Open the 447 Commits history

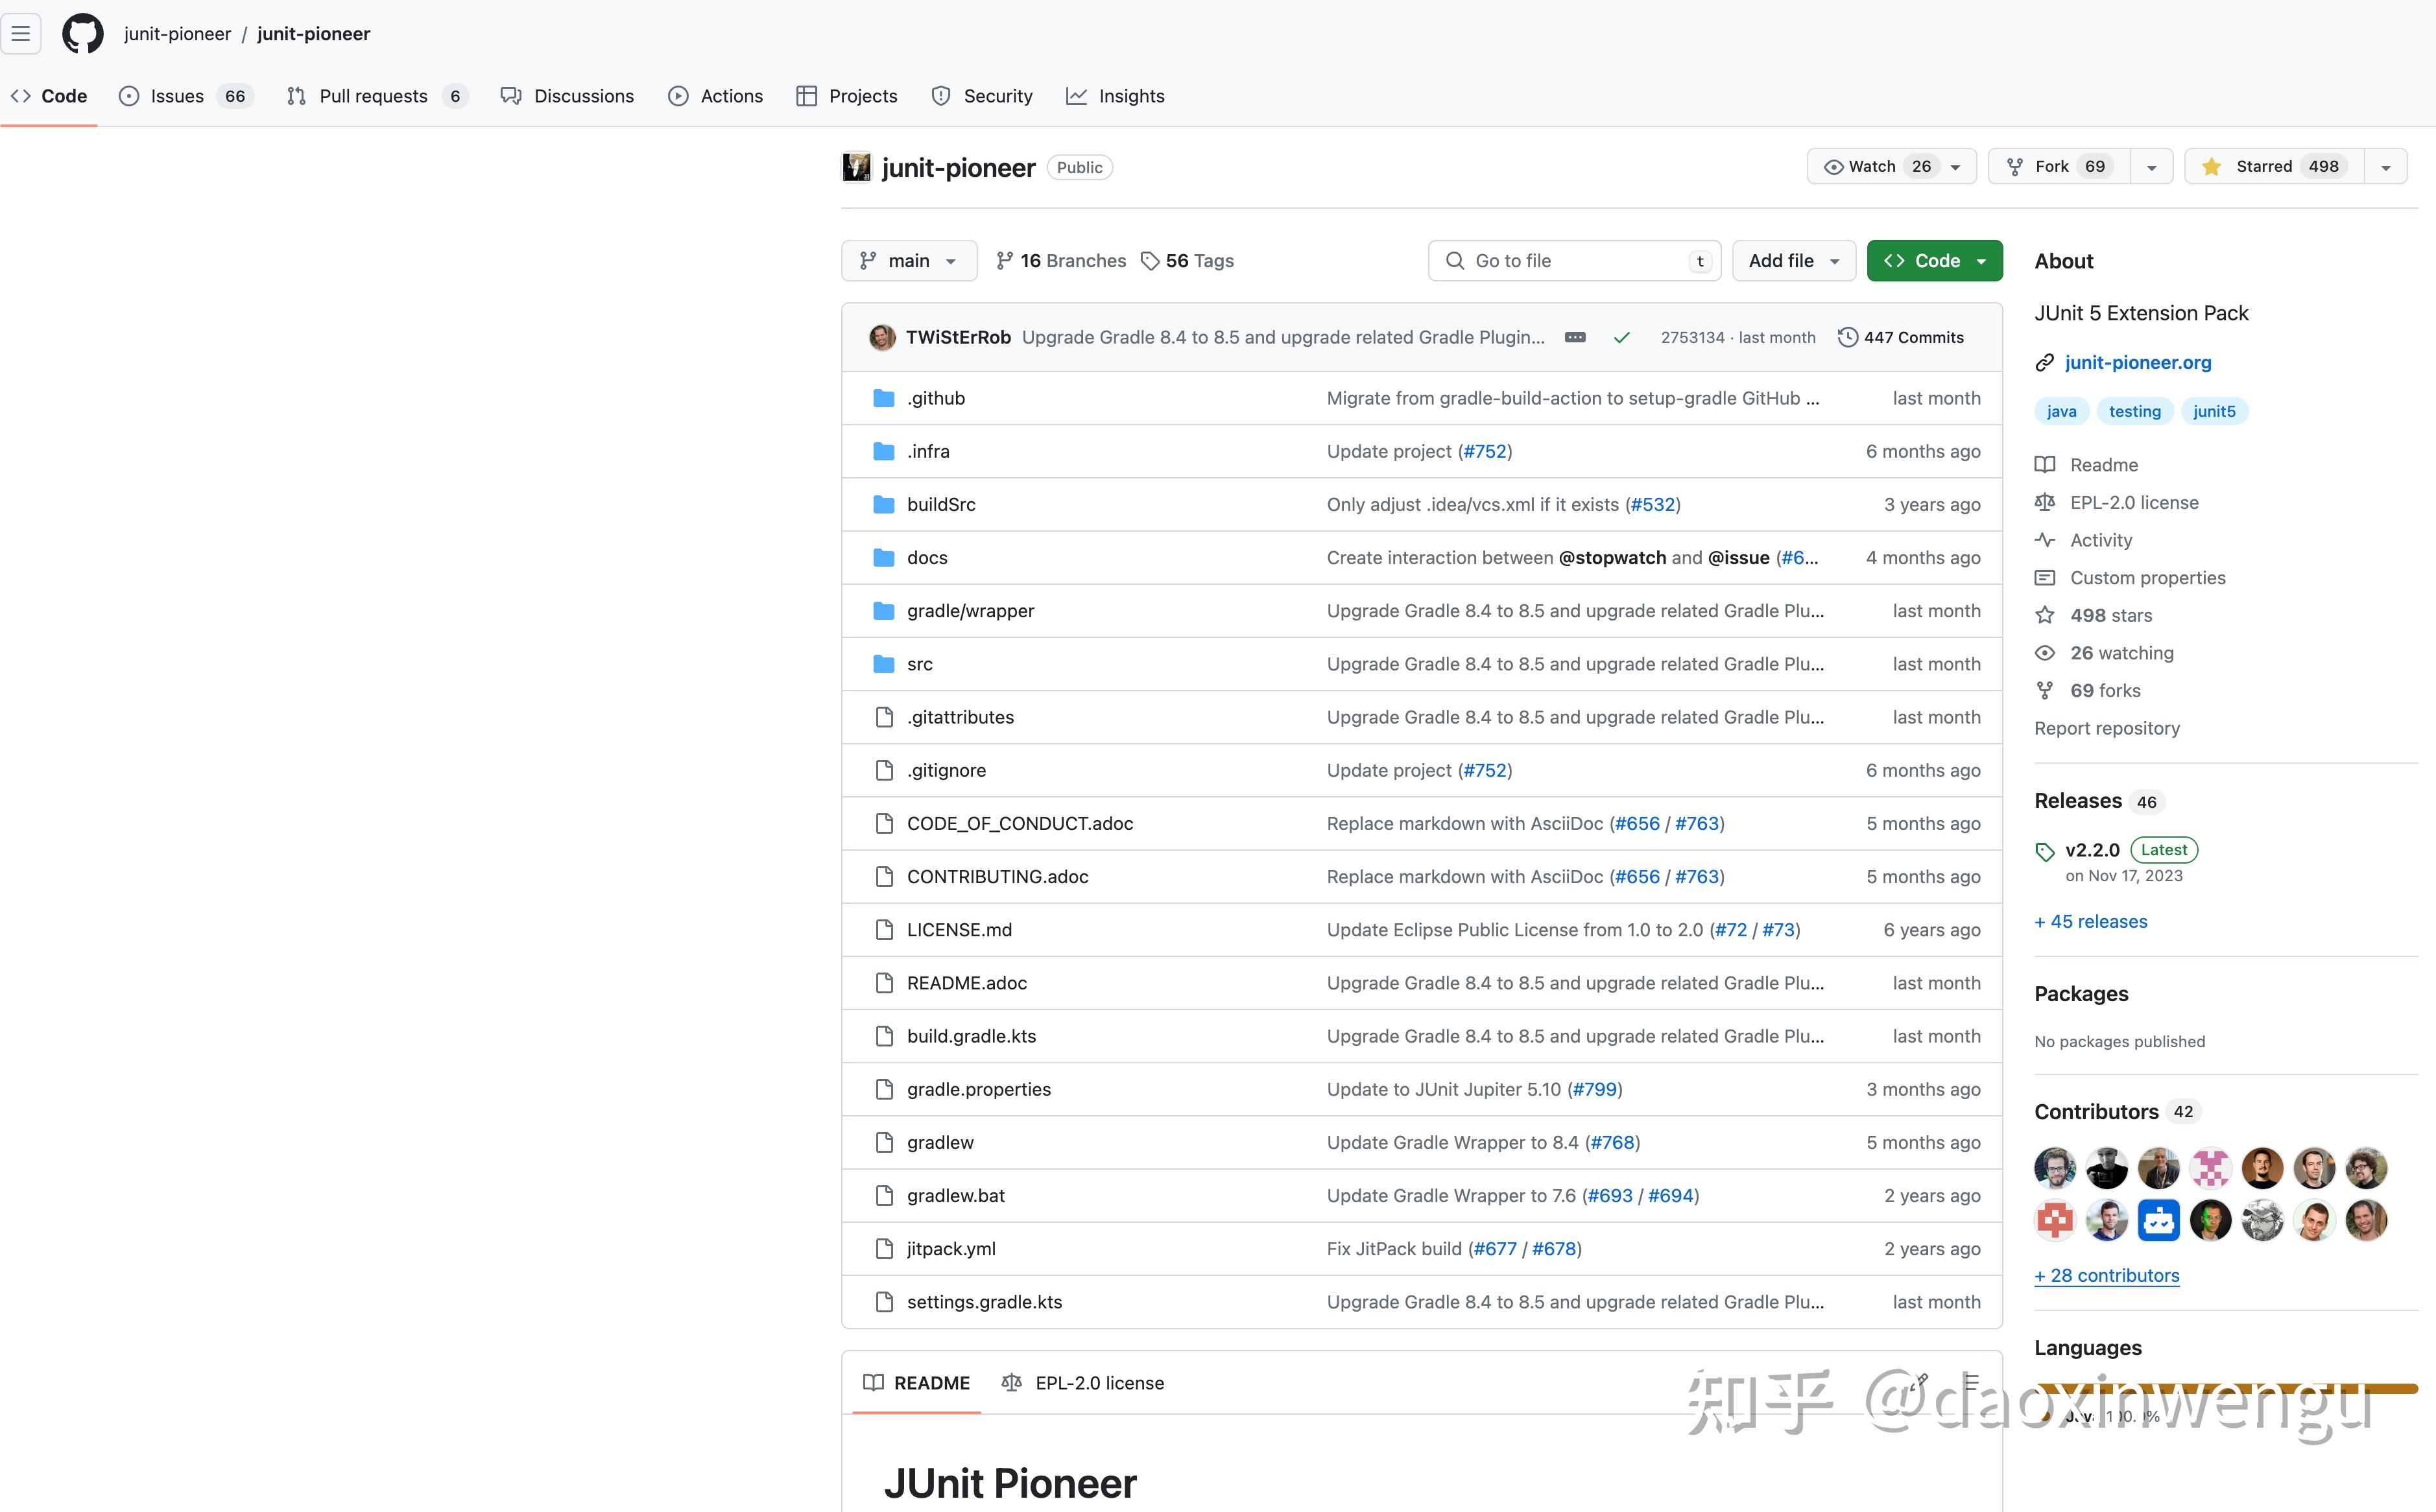click(1900, 338)
